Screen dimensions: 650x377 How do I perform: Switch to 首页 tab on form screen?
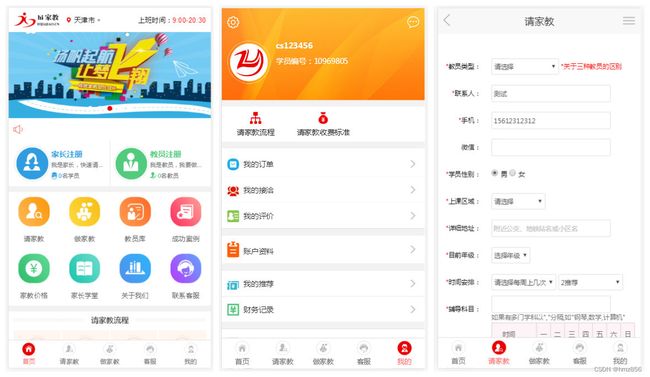[458, 354]
